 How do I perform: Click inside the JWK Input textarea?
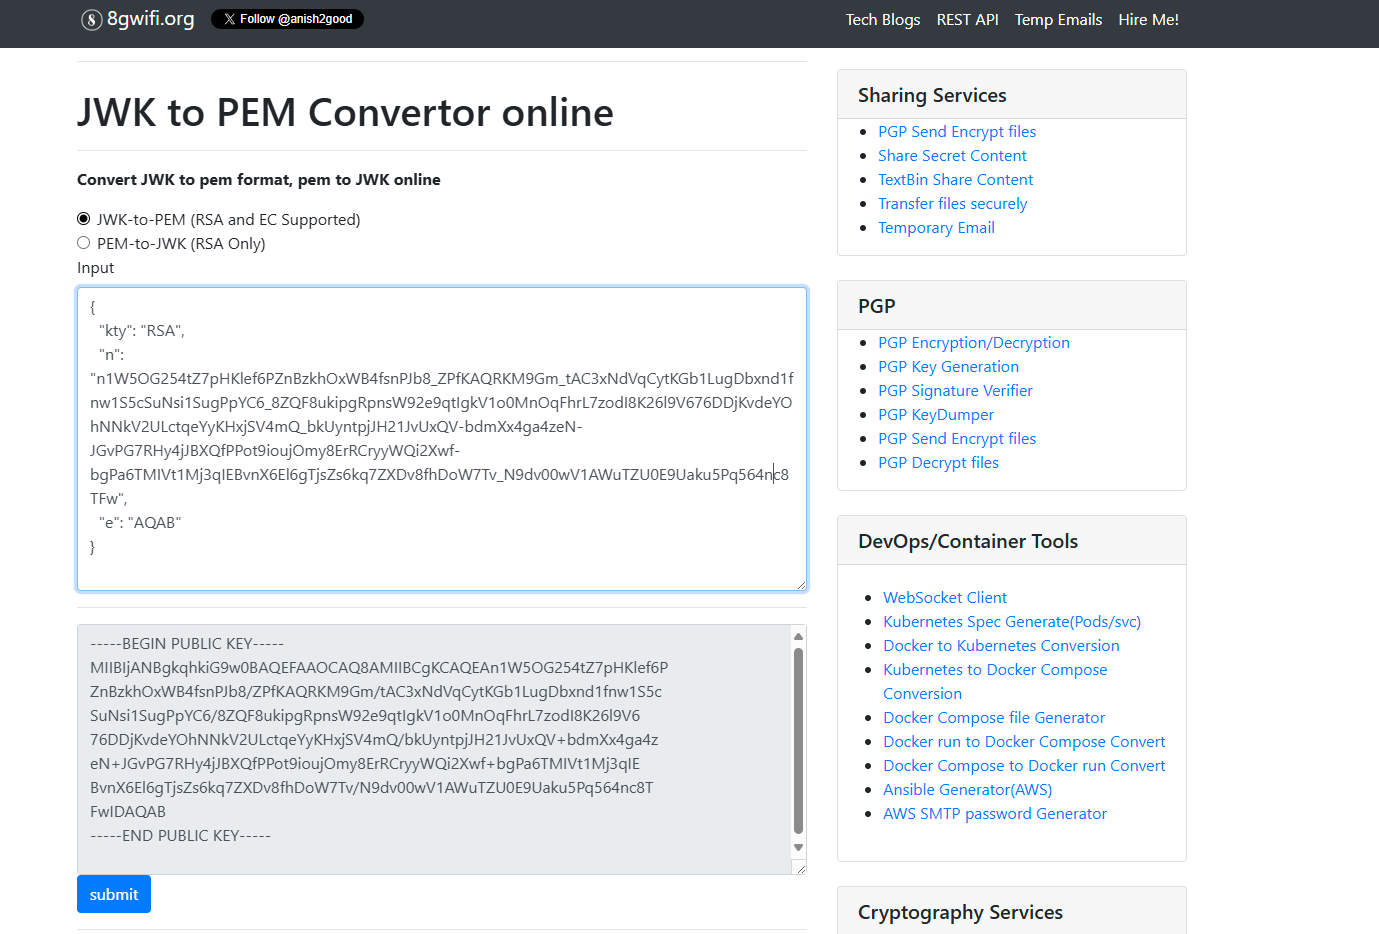pos(442,439)
